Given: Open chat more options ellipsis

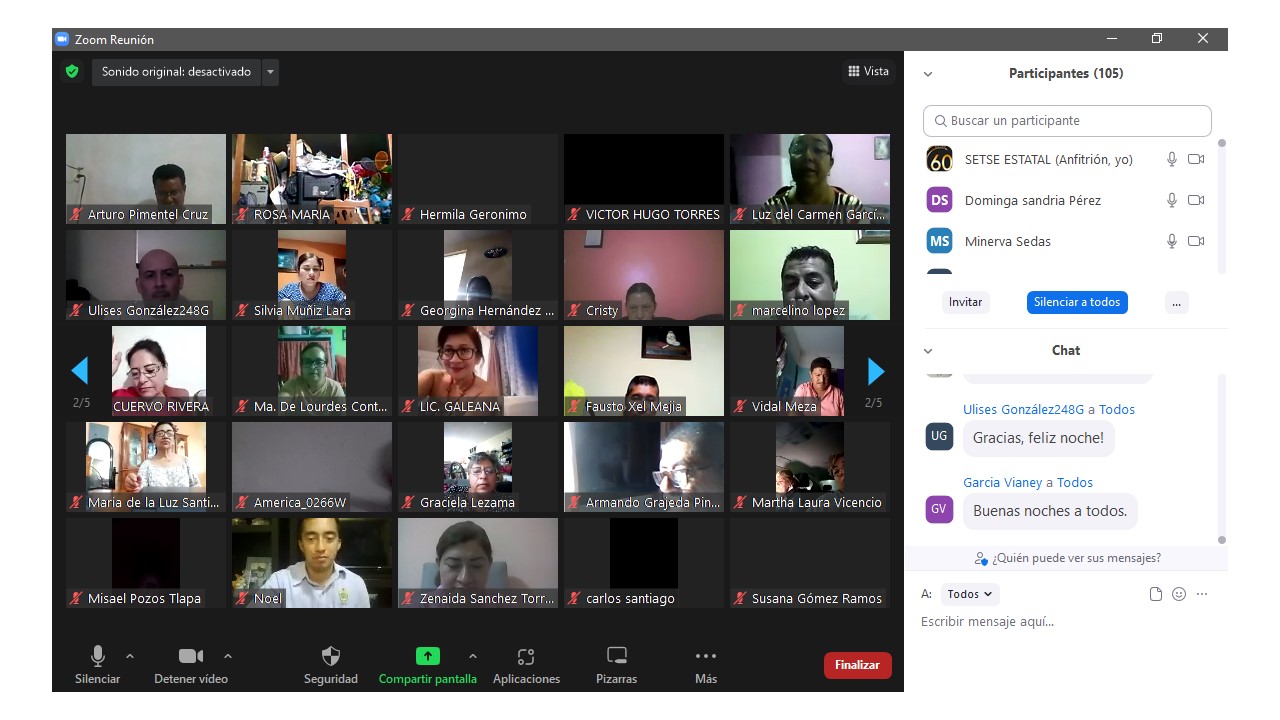Looking at the screenshot, I should click(x=1202, y=594).
